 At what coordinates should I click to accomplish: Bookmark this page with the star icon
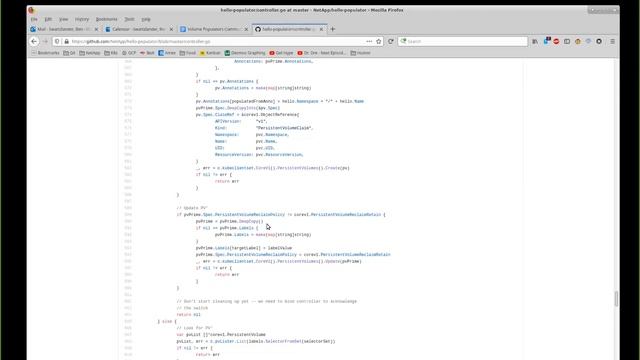coord(379,41)
